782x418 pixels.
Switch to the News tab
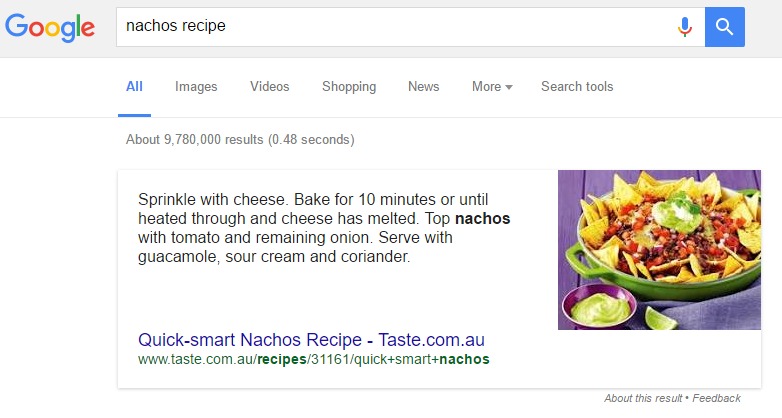pyautogui.click(x=423, y=87)
